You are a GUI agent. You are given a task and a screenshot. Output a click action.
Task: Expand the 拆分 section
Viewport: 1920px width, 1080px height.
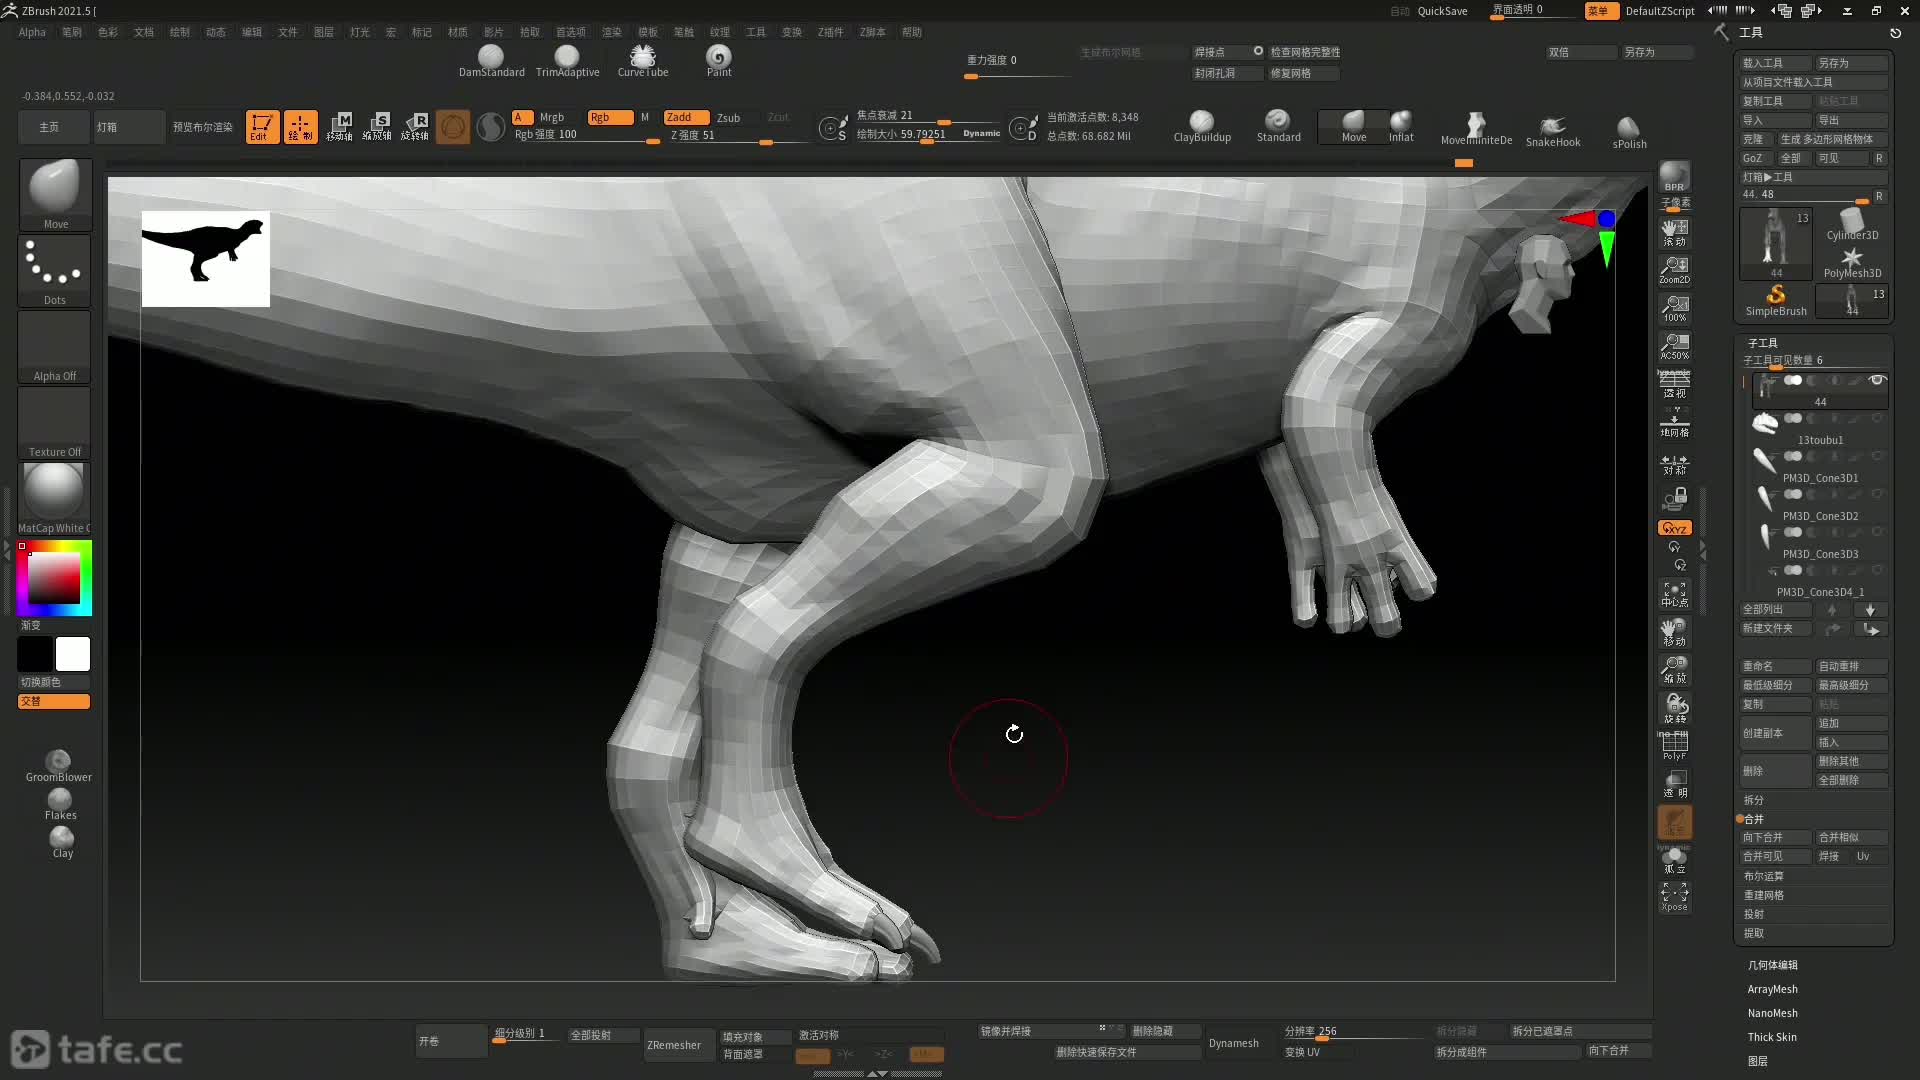pyautogui.click(x=1754, y=800)
